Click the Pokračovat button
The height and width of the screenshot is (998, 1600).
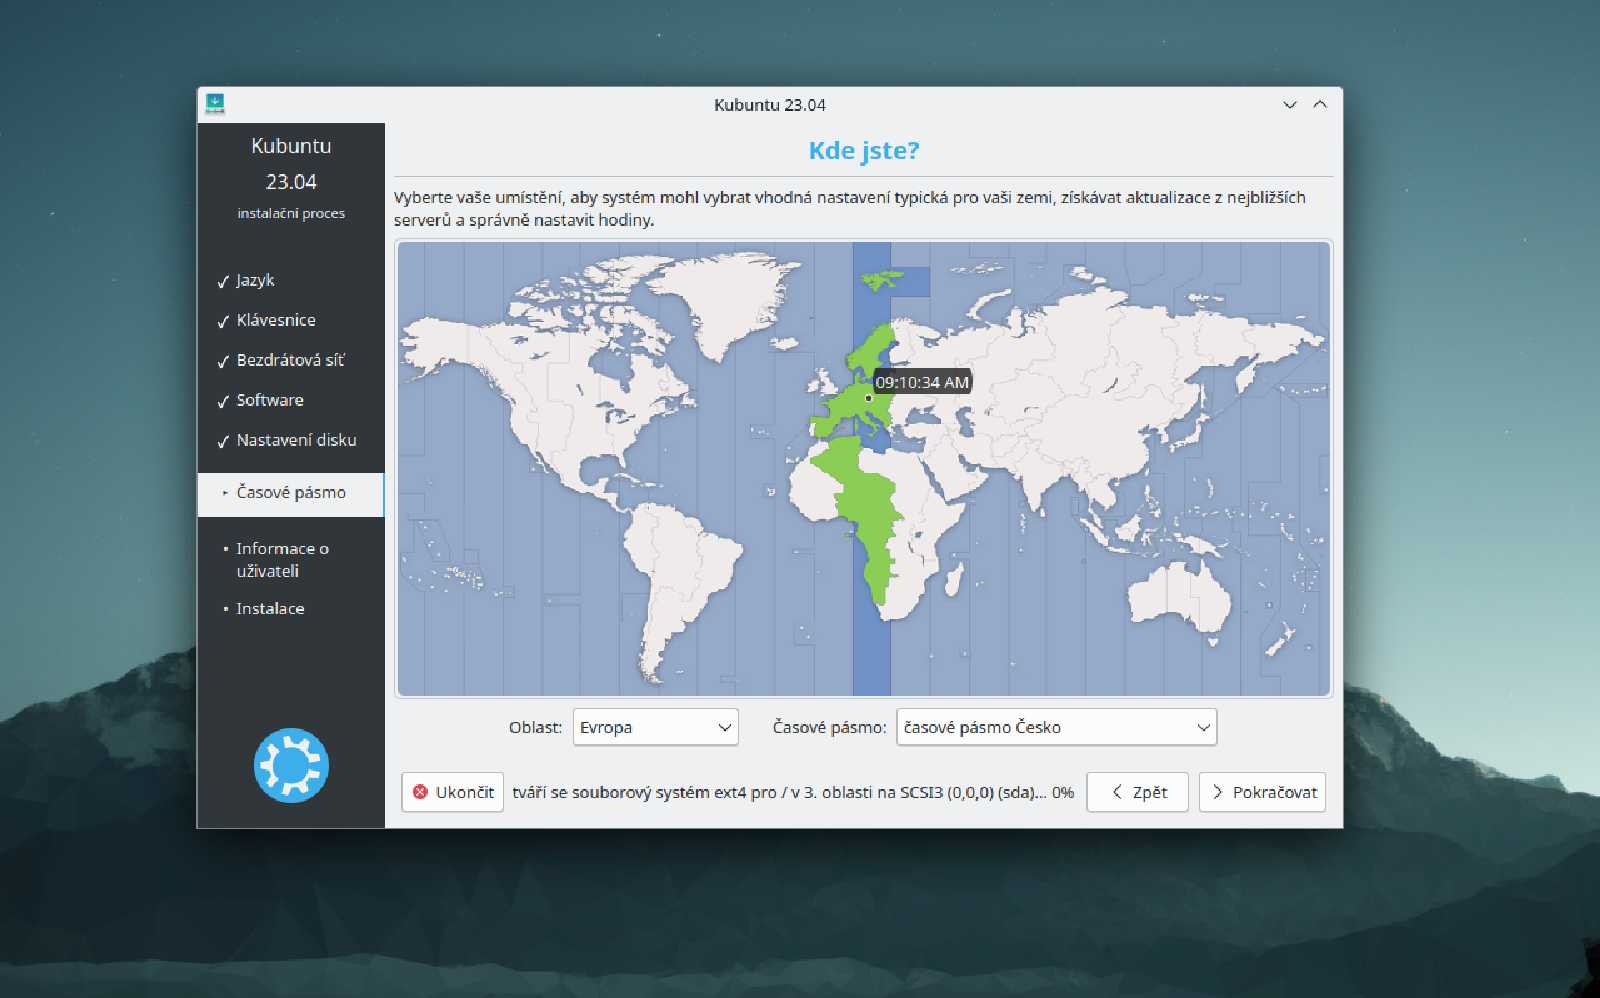(1262, 792)
